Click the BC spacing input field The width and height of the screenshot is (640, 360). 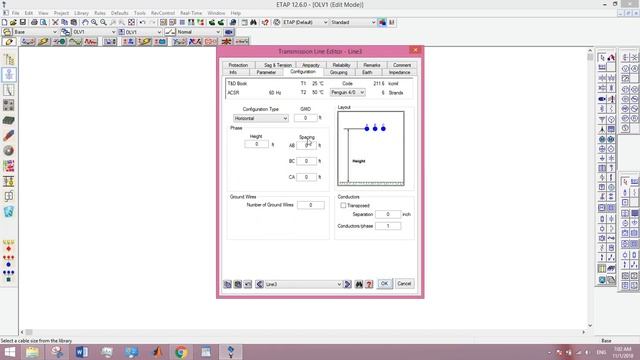coord(306,161)
